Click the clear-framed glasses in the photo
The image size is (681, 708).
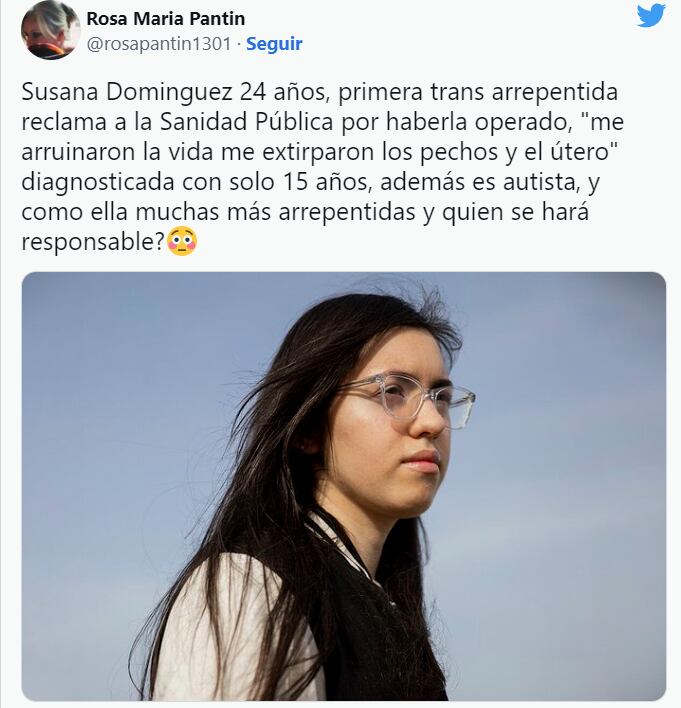pos(406,399)
